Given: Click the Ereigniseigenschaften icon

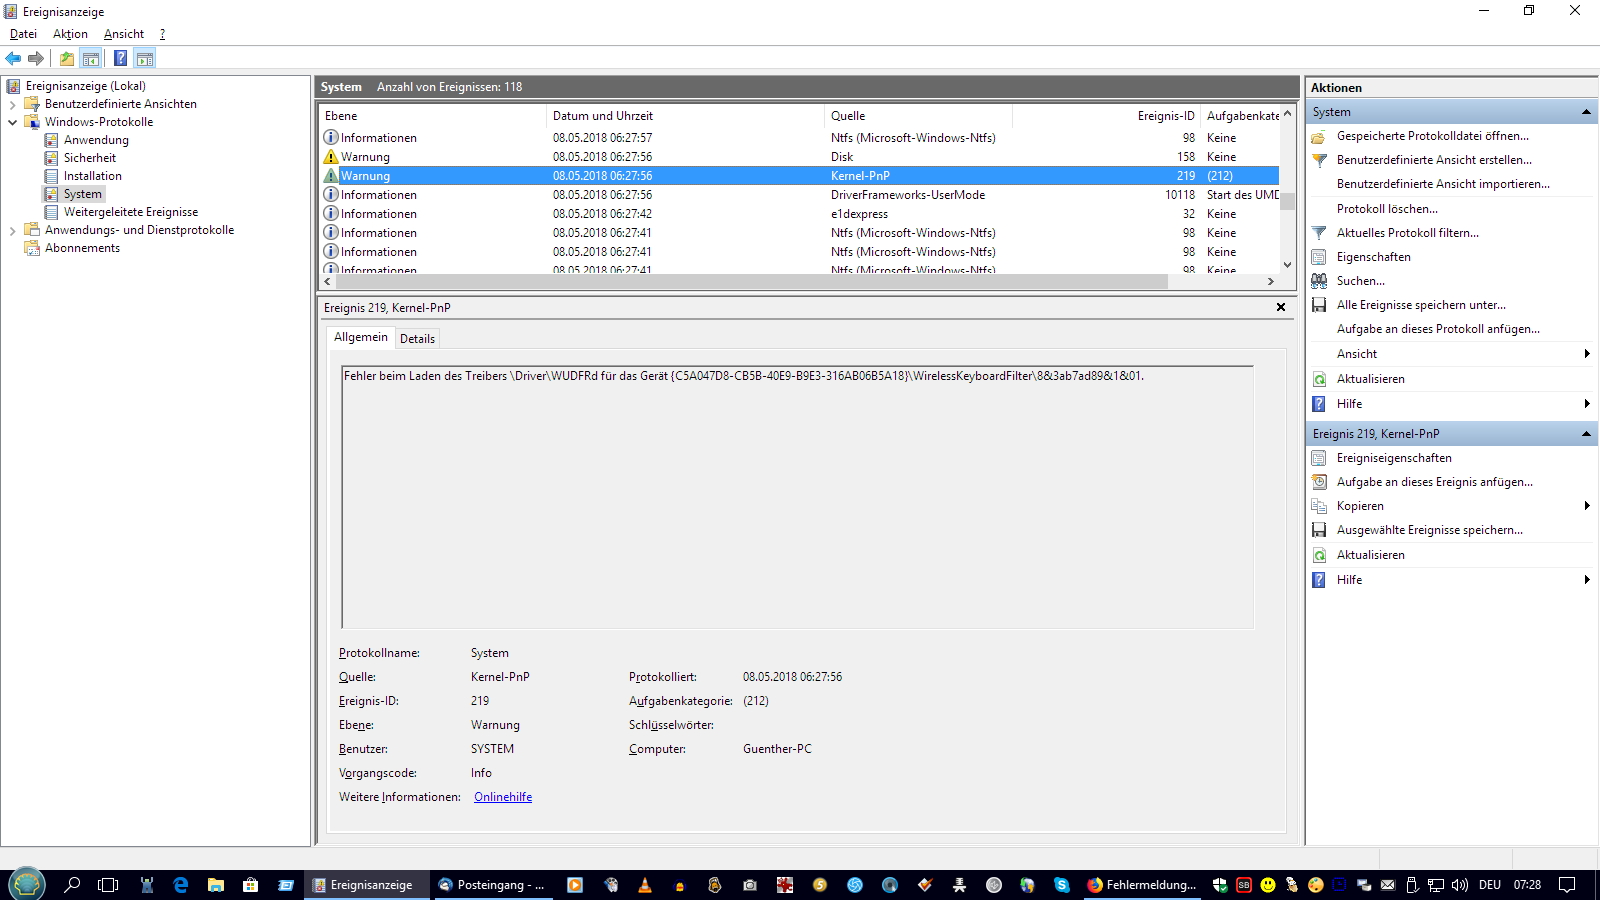Looking at the screenshot, I should pos(1319,458).
